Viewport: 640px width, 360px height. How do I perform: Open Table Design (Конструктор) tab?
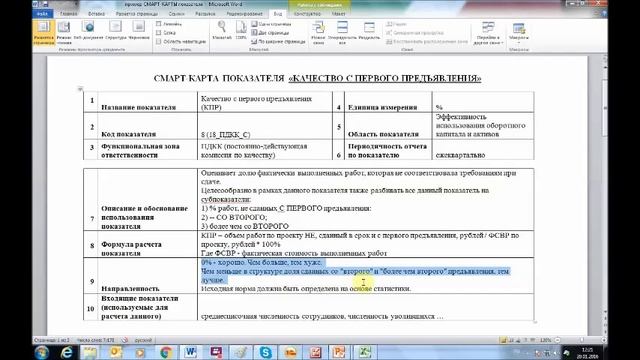307,14
